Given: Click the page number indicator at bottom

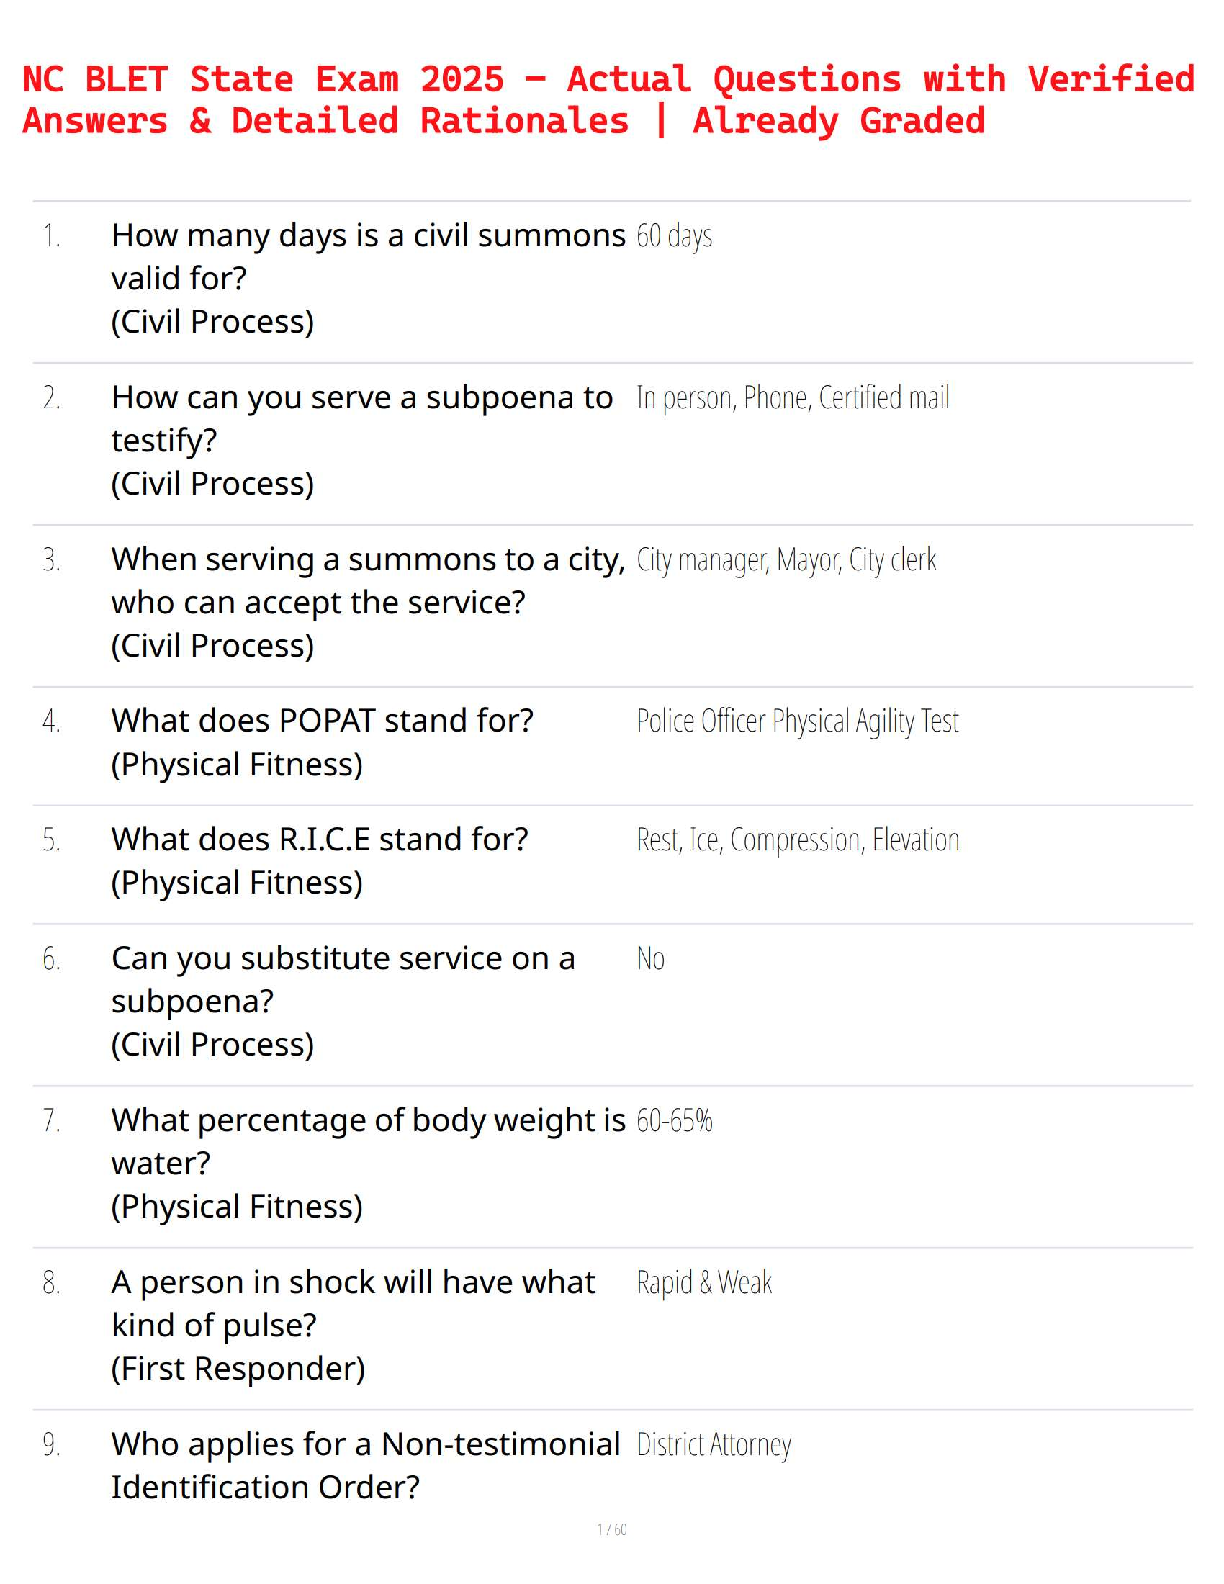Looking at the screenshot, I should tap(612, 1530).
